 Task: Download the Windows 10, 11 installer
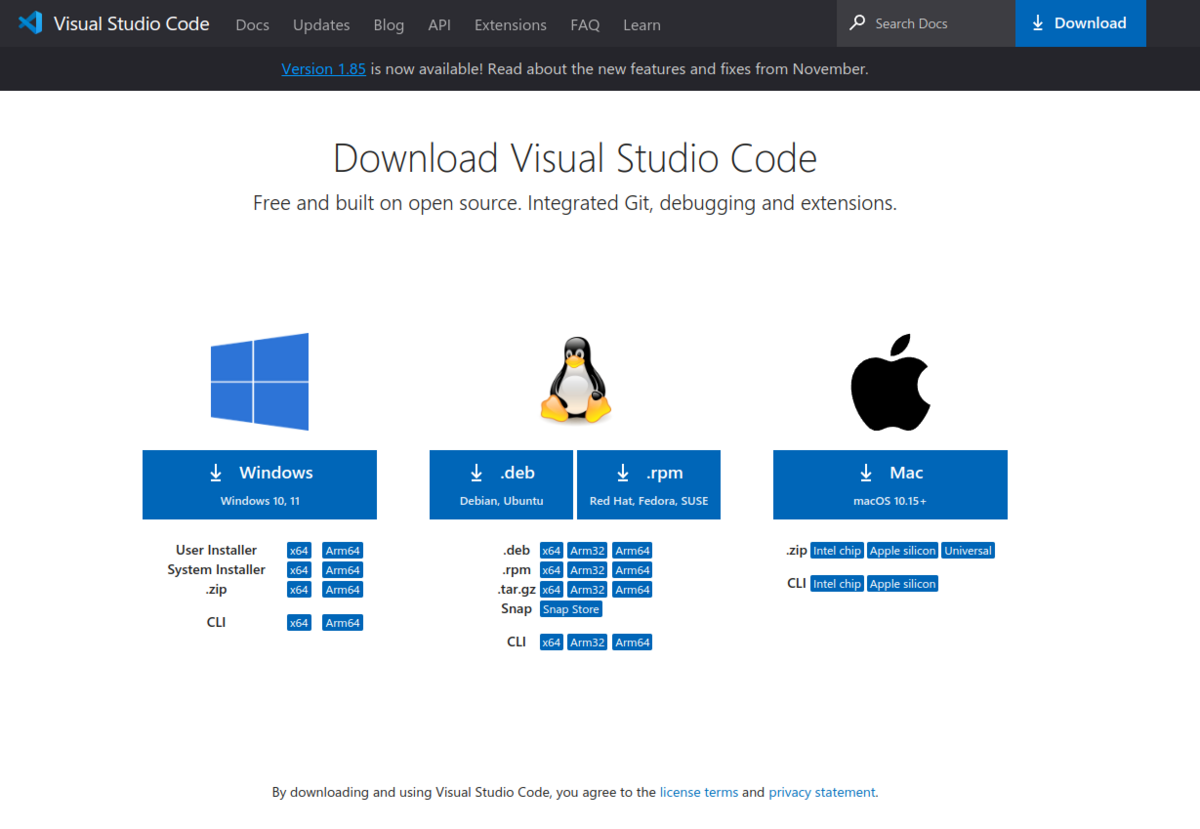point(260,484)
